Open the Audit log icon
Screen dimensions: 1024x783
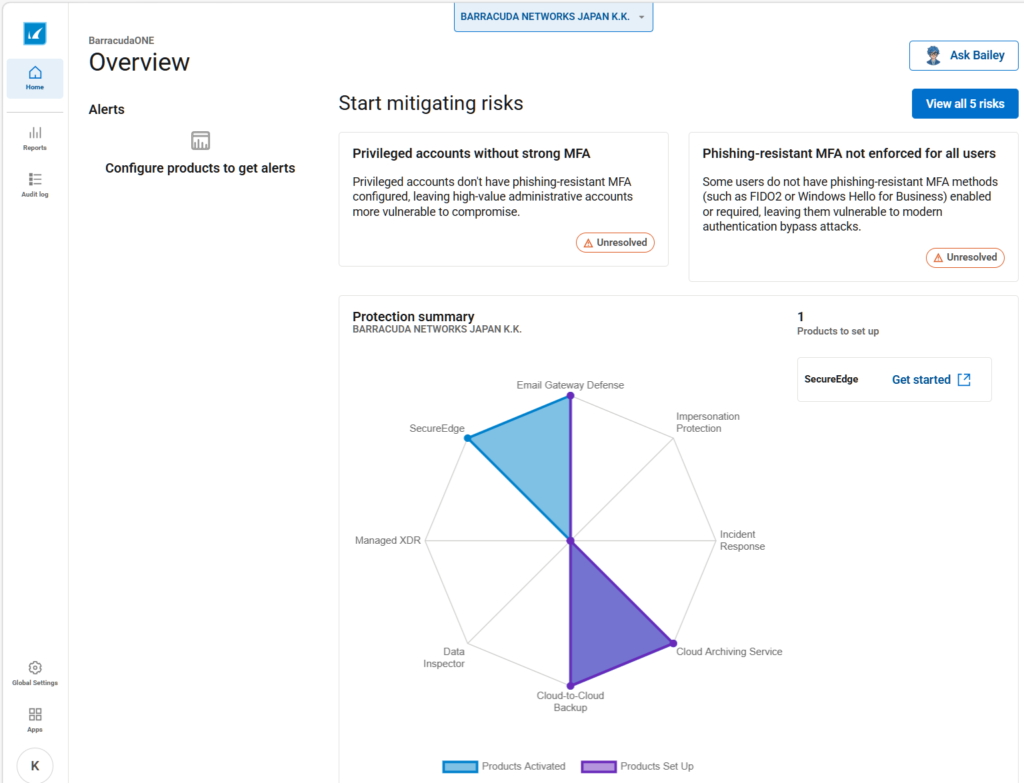click(35, 185)
